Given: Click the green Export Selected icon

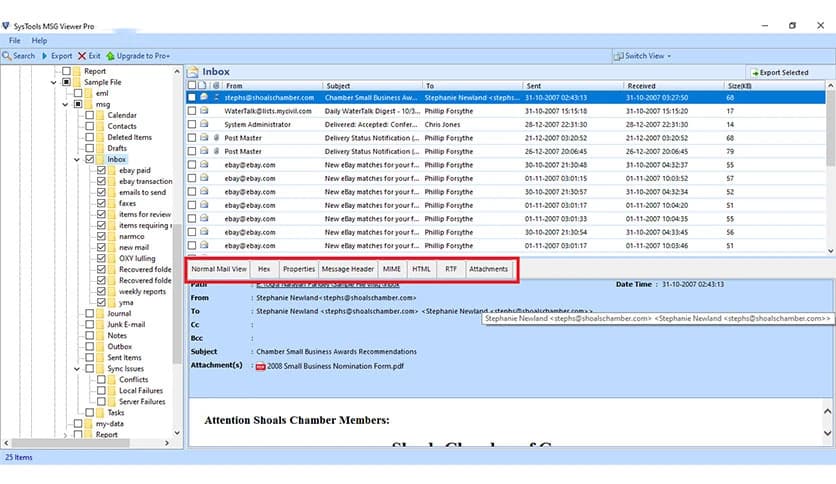Looking at the screenshot, I should 755,72.
